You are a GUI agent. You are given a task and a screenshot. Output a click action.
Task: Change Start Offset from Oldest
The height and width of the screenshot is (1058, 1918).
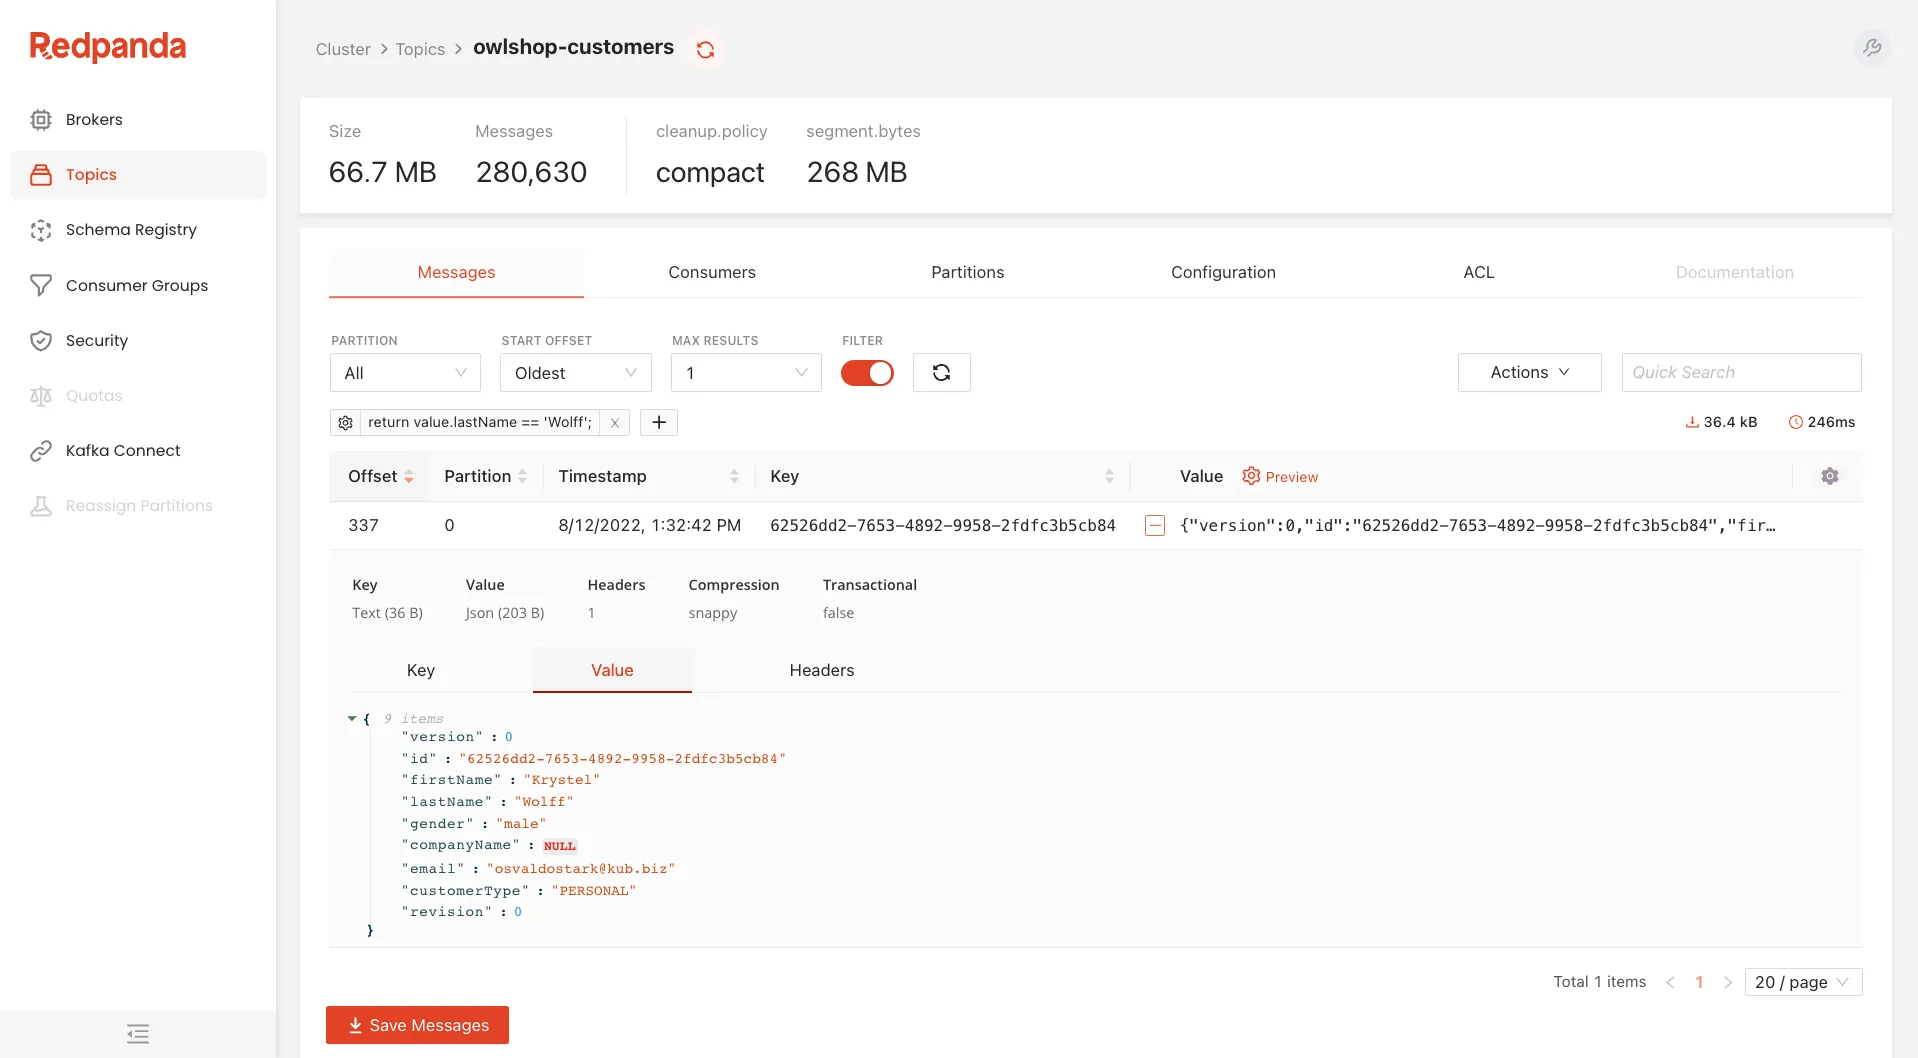[574, 372]
